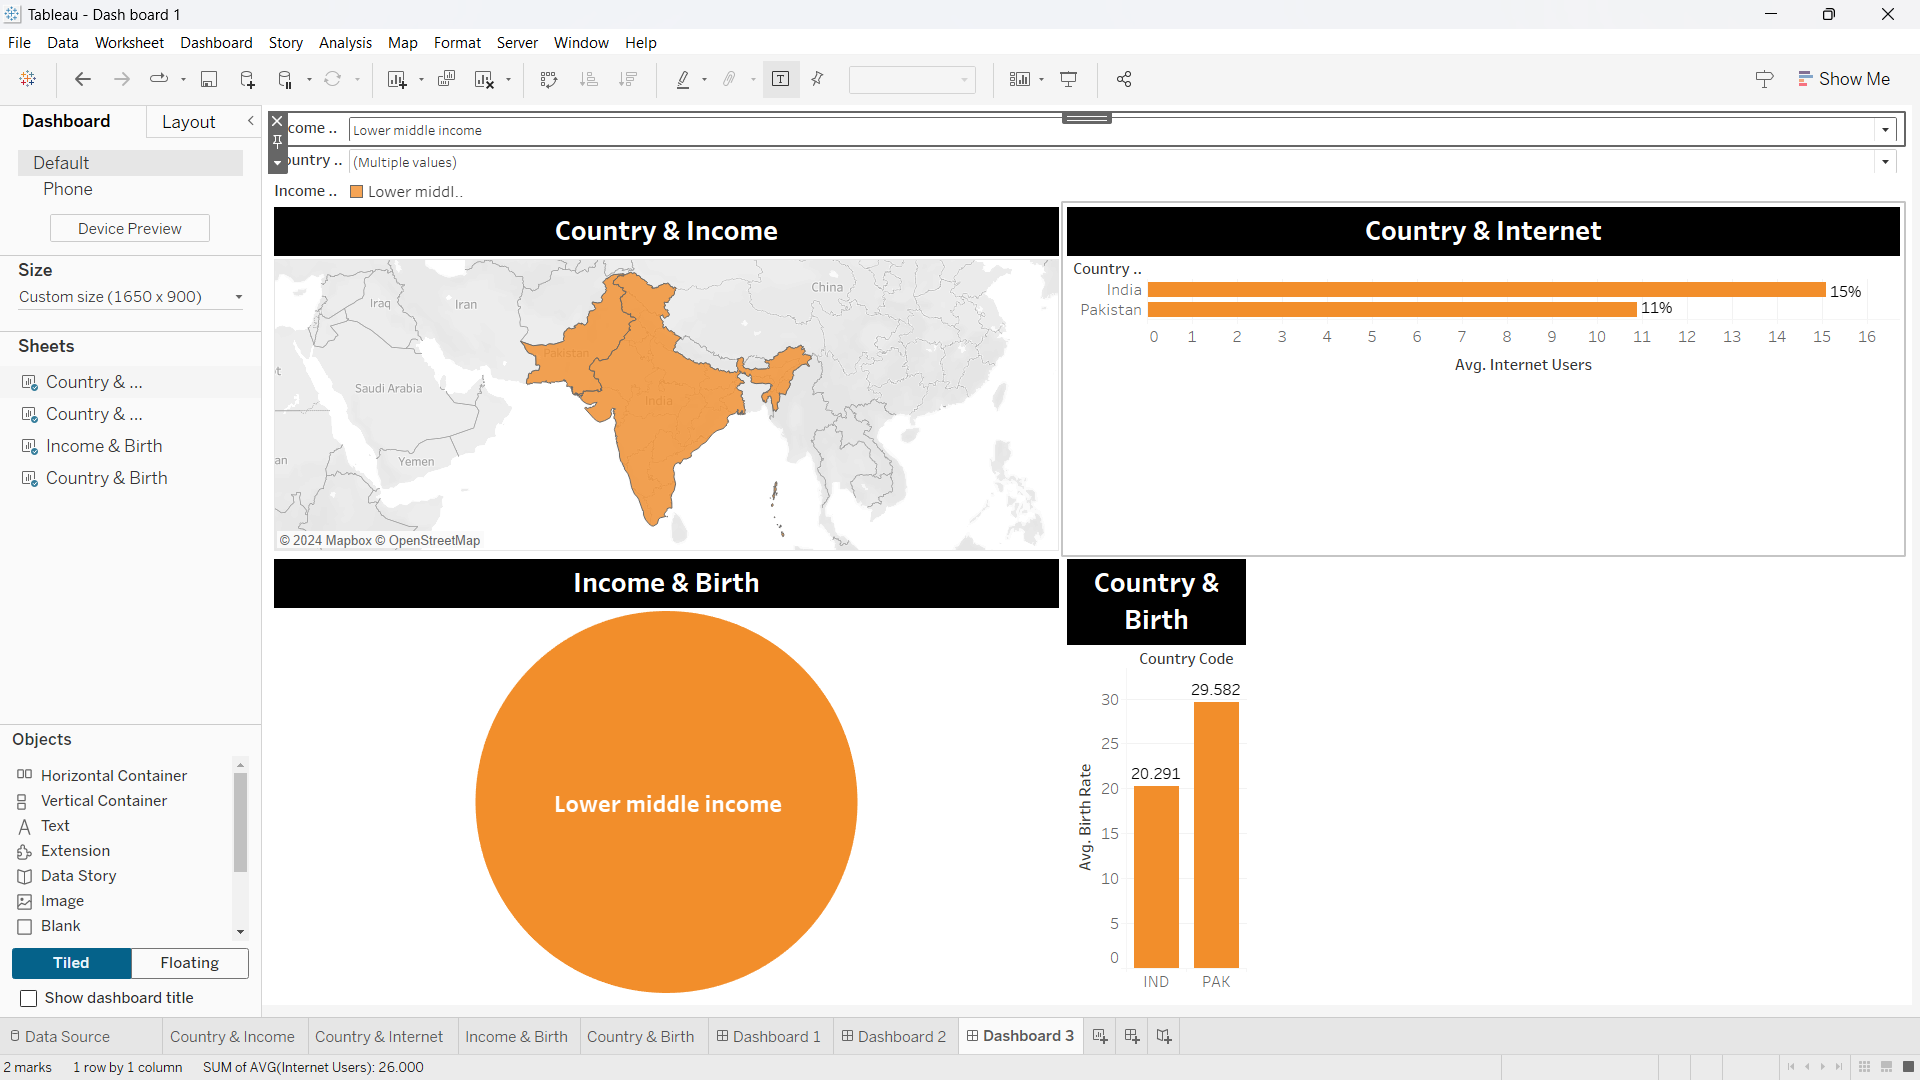
Task: Switch to the Income & Birth sheet tab
Action: click(x=516, y=1036)
